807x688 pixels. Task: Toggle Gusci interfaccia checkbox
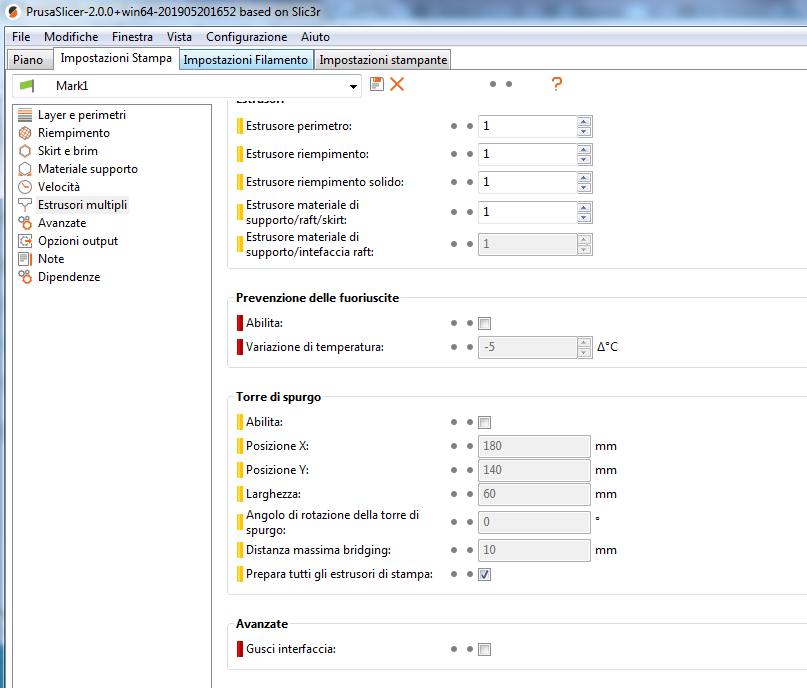(485, 649)
